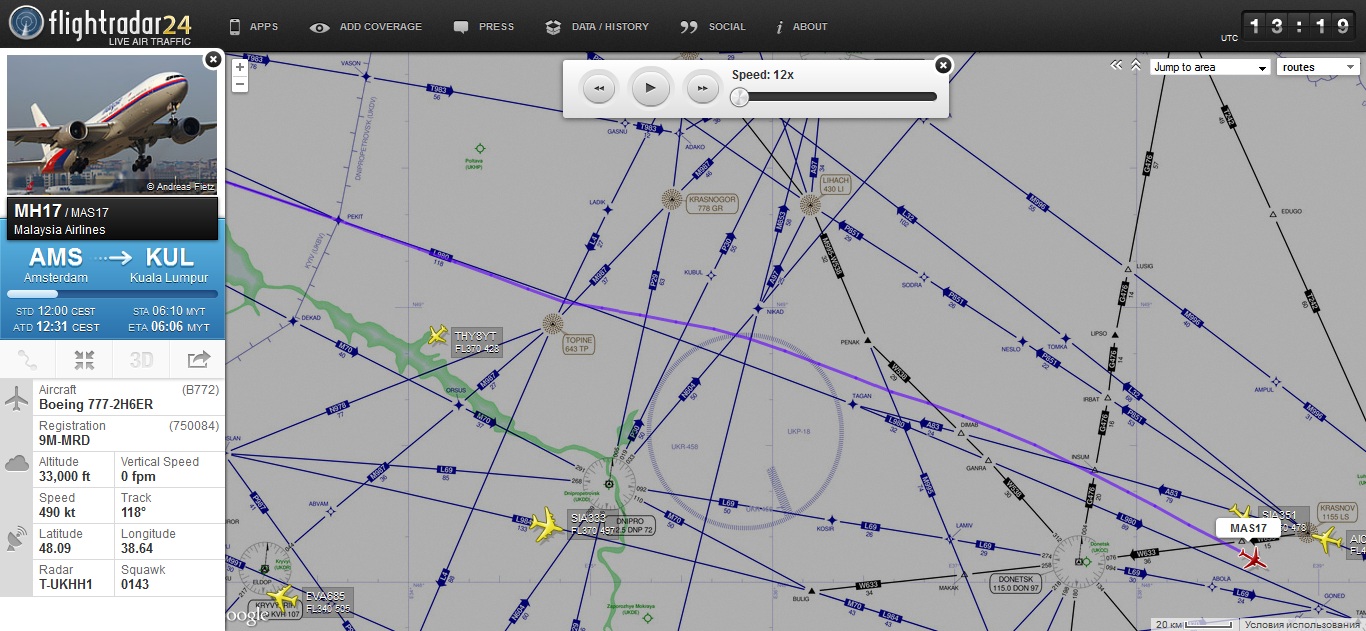
Task: Zoom in on the map
Action: click(x=240, y=67)
